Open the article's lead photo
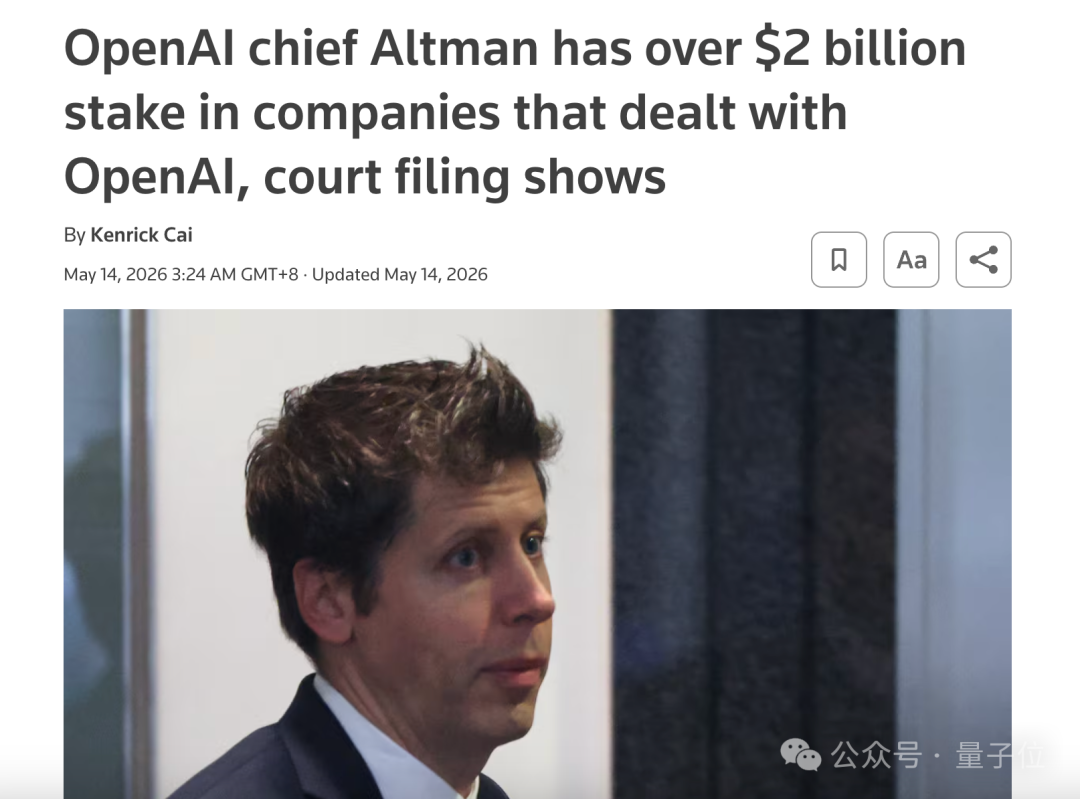 coord(537,554)
